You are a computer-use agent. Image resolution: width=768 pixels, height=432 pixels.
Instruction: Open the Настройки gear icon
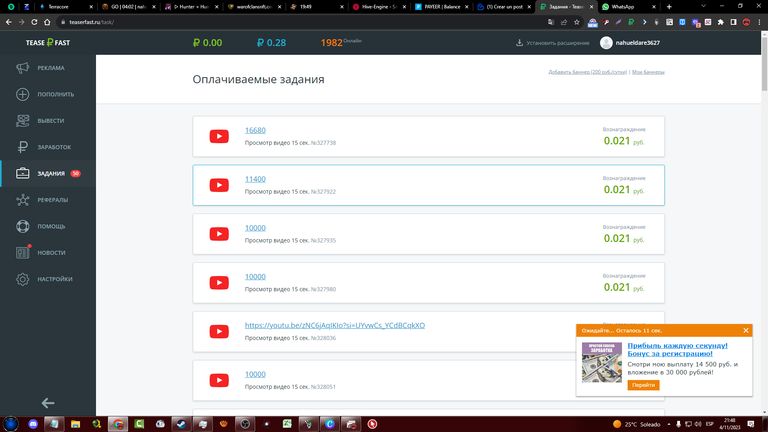[x=23, y=279]
